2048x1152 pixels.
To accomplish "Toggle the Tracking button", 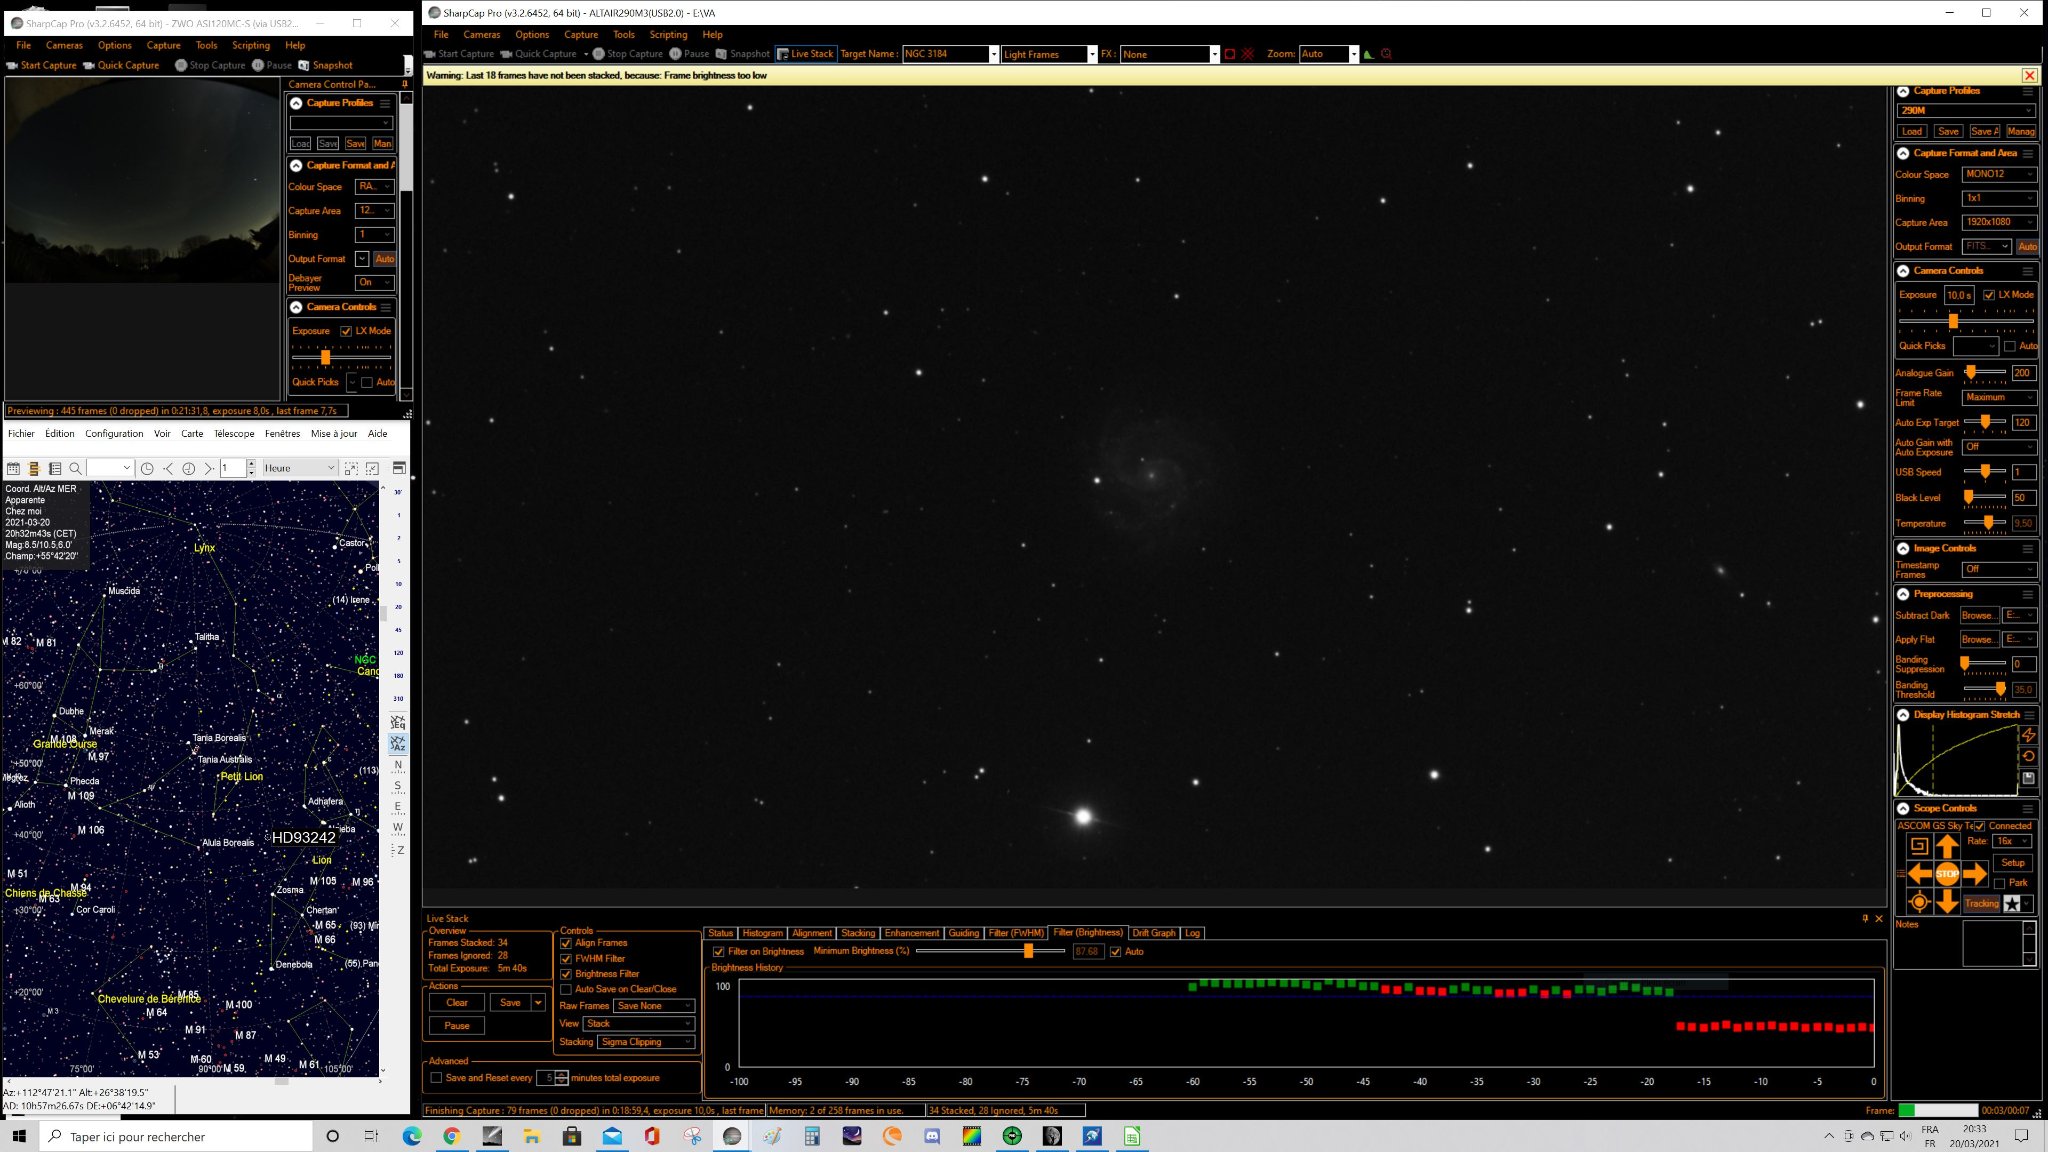I will (1981, 903).
